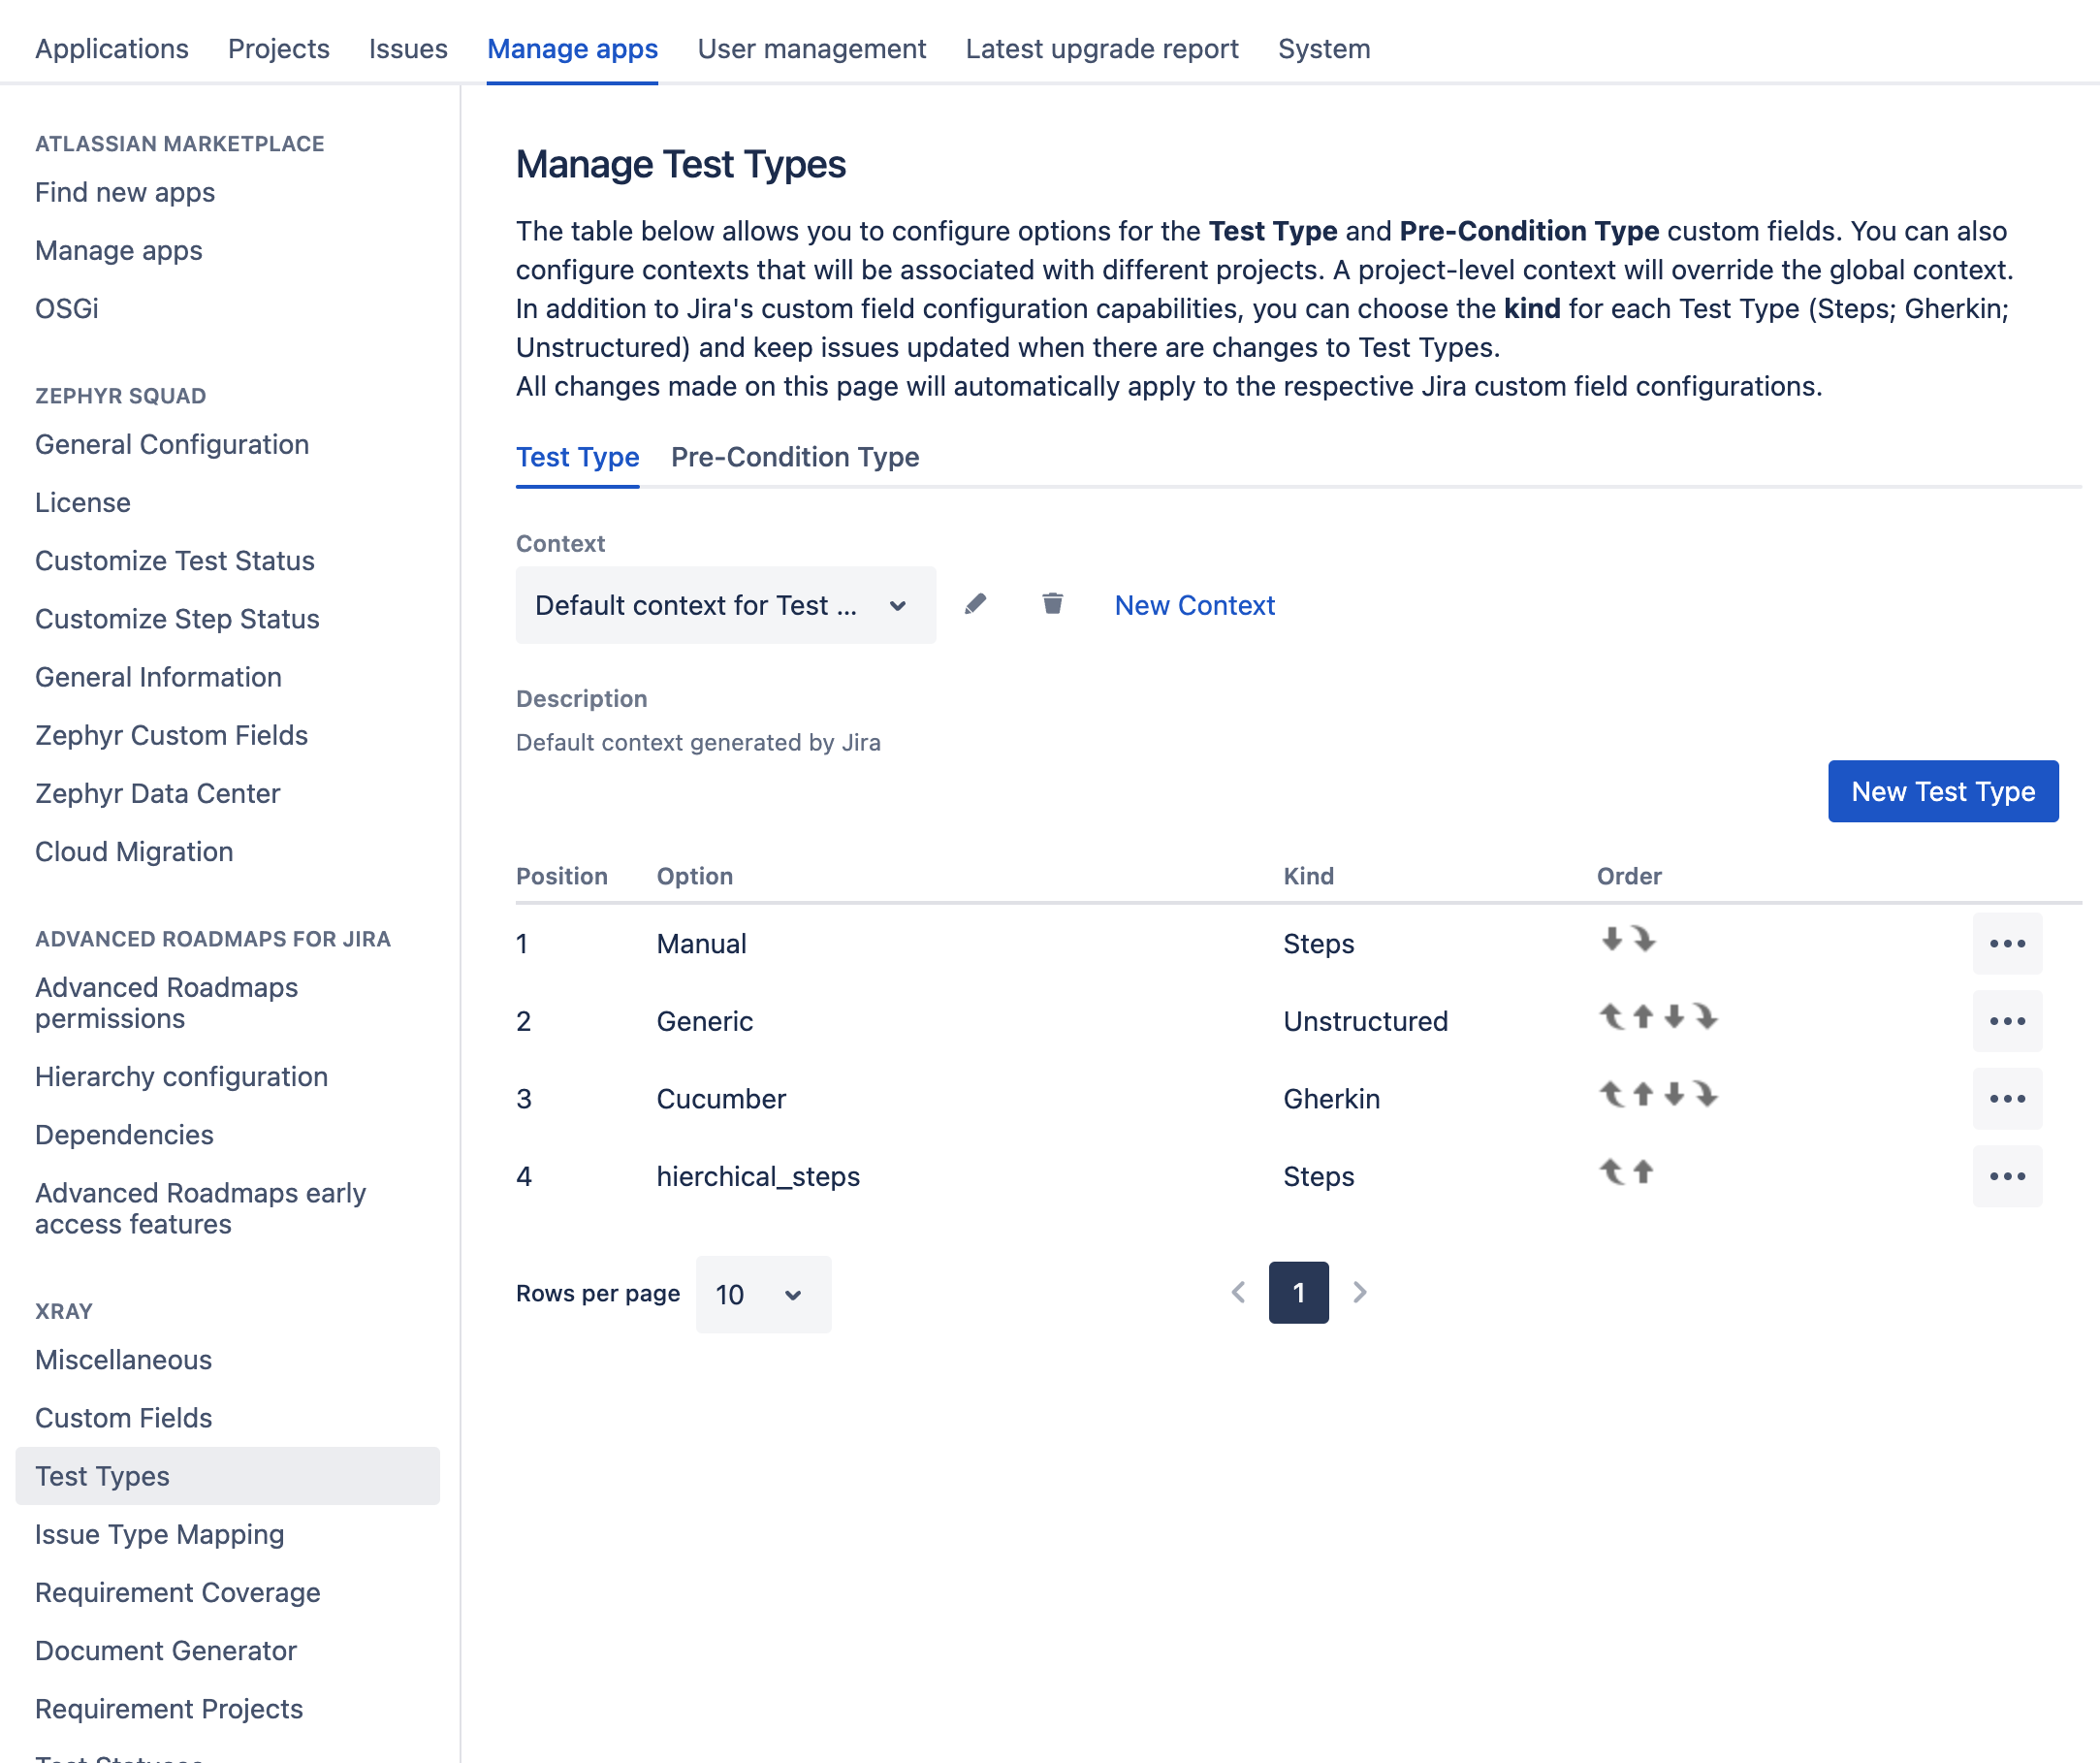Open Zephyr Custom Fields

pos(171,735)
